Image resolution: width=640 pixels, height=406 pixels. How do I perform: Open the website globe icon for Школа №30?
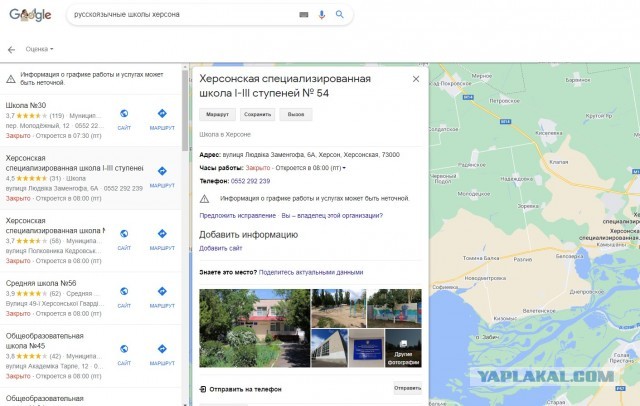click(124, 113)
